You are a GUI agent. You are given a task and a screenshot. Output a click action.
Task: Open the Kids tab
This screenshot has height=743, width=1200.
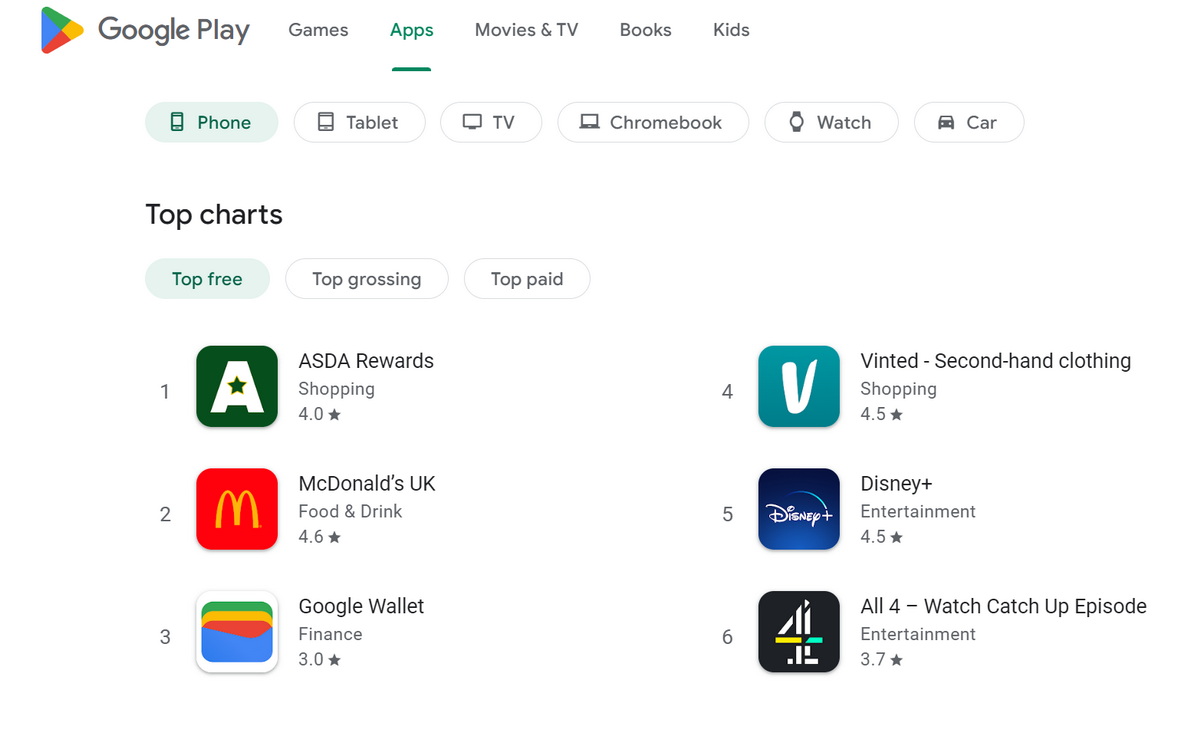[731, 30]
